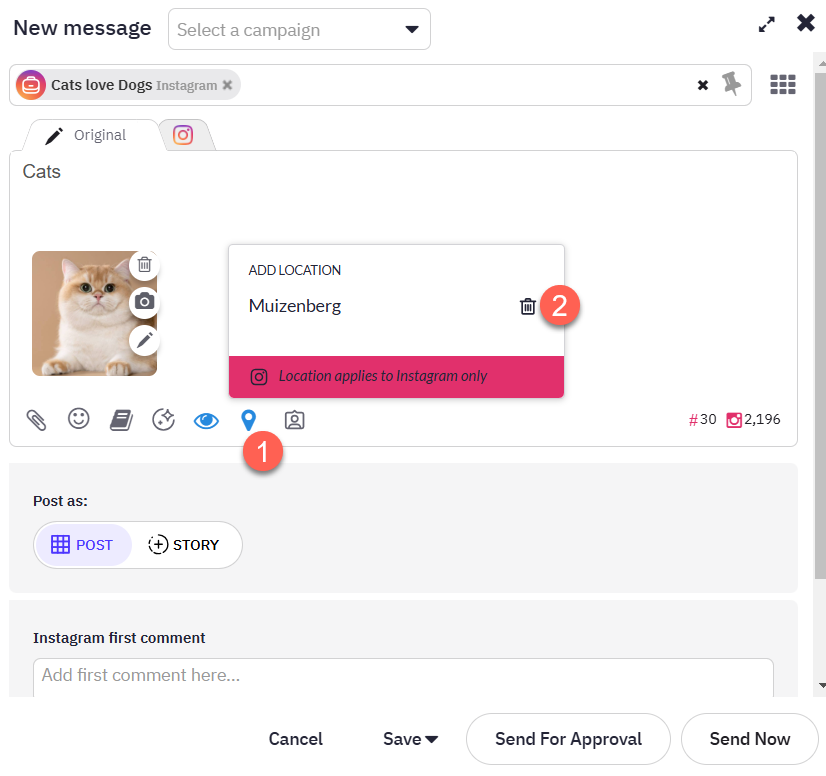The width and height of the screenshot is (826, 776).
Task: Open the content library book icon
Action: [x=121, y=420]
